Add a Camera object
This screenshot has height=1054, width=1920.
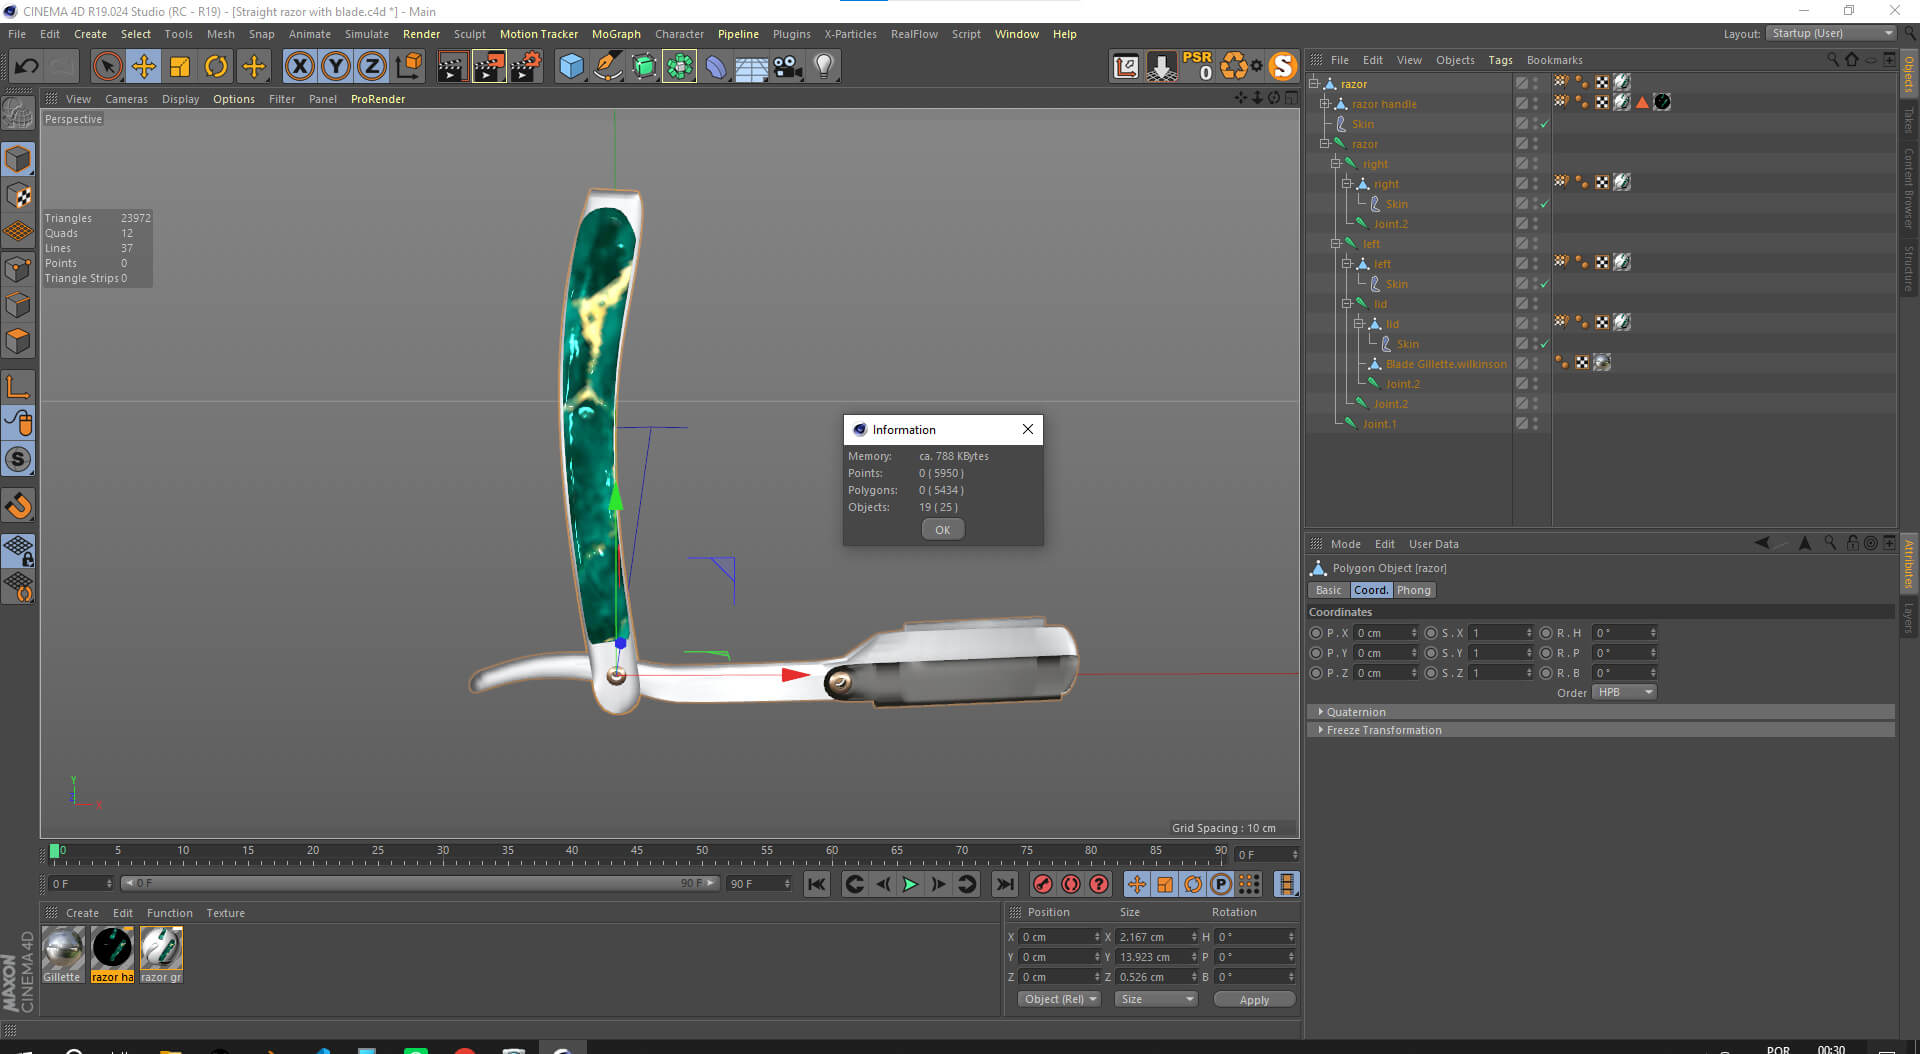pos(788,67)
